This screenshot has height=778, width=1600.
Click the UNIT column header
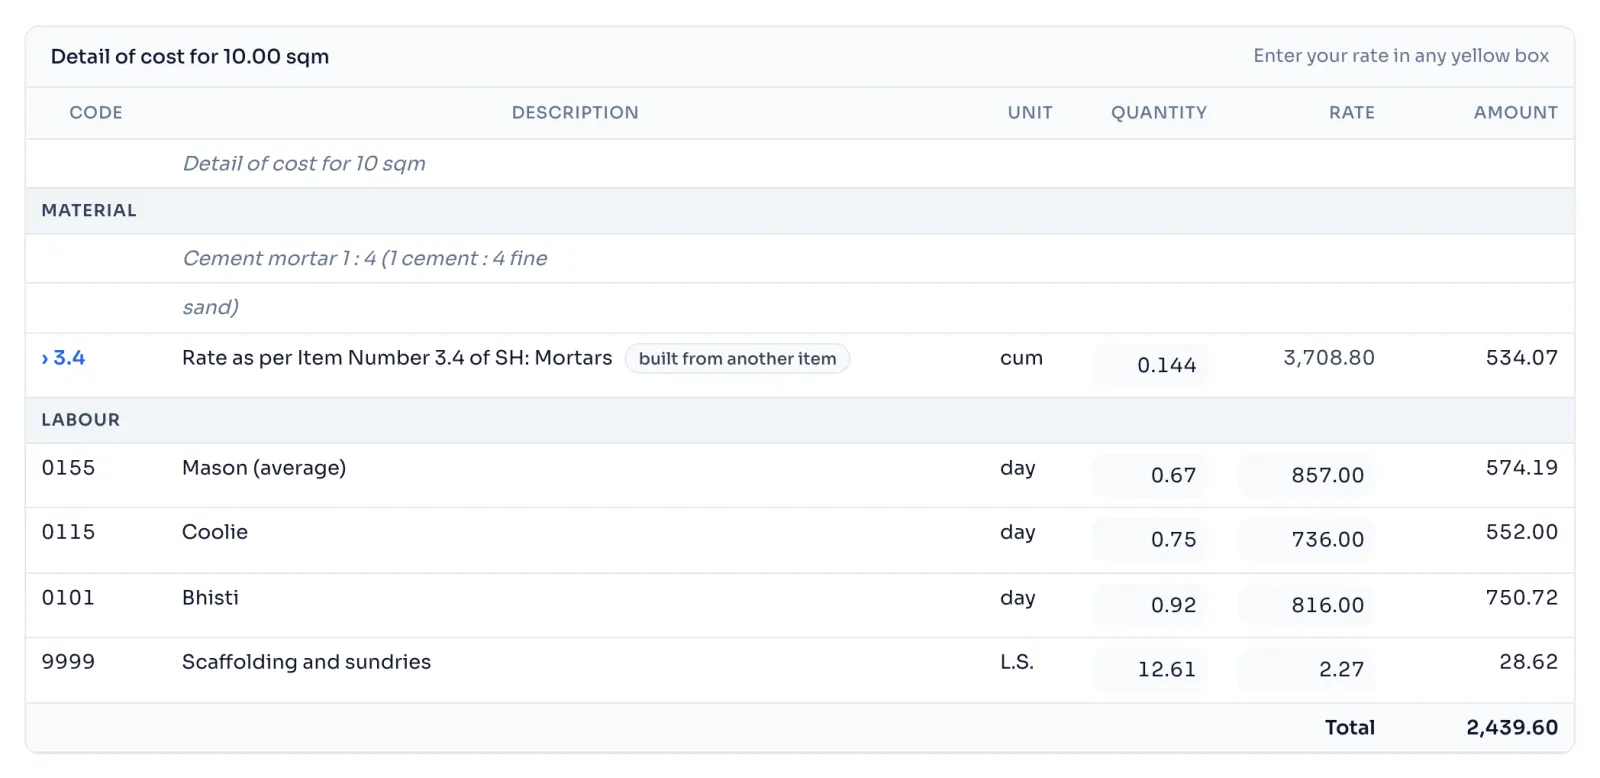pos(1030,113)
